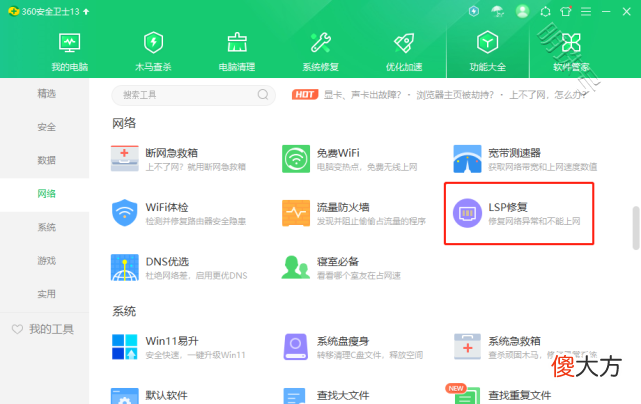Open hot link 上不了网,怎么办?
Screen dimensions: 641x404
pos(548,95)
